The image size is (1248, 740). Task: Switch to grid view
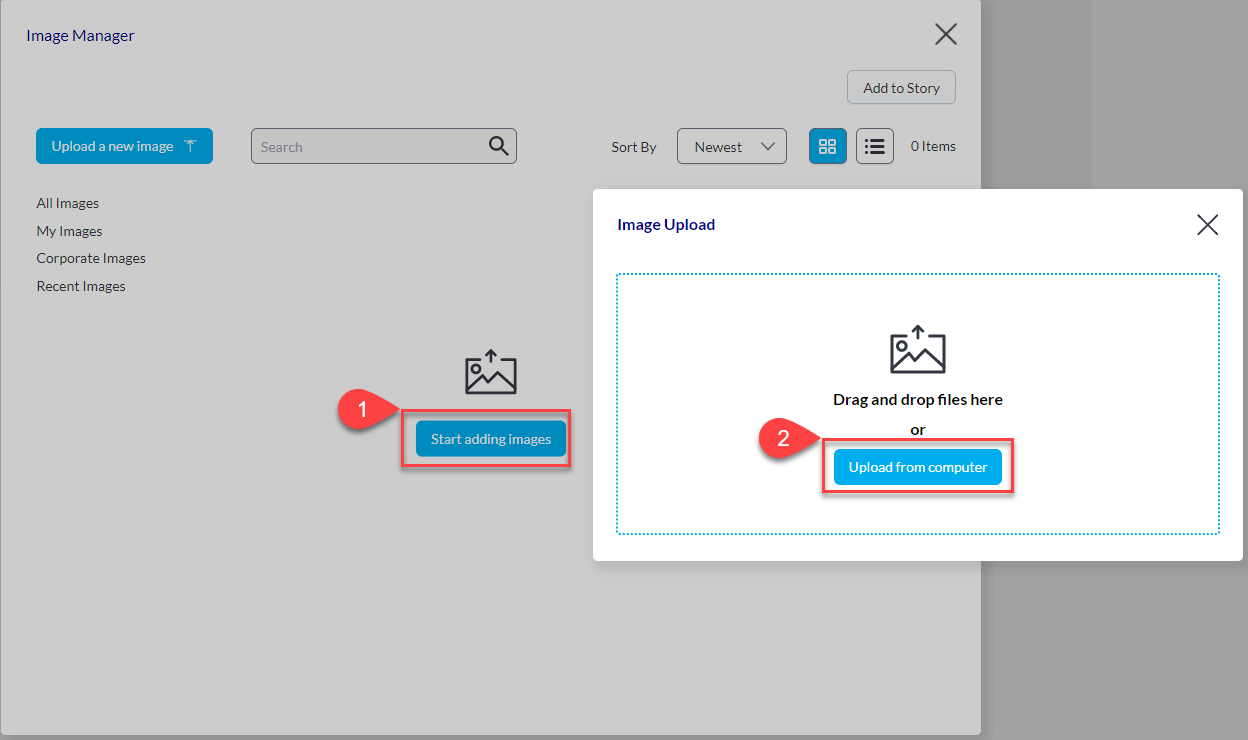point(827,146)
